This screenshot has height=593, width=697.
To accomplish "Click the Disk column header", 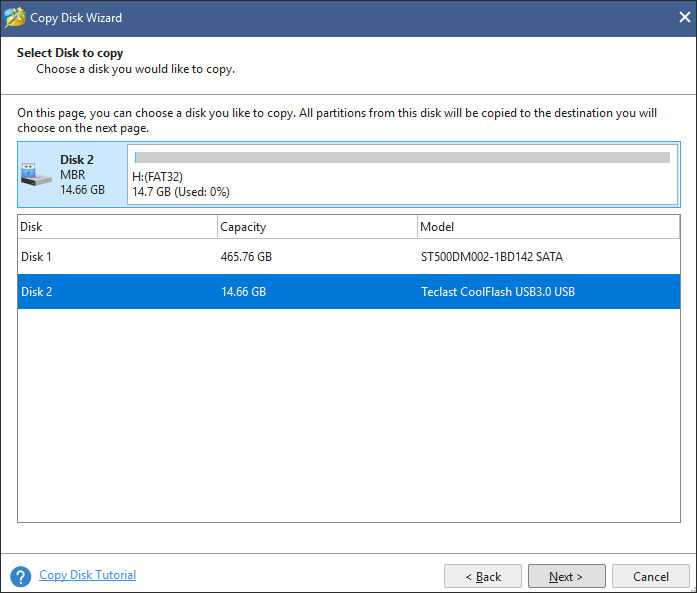I will [117, 227].
